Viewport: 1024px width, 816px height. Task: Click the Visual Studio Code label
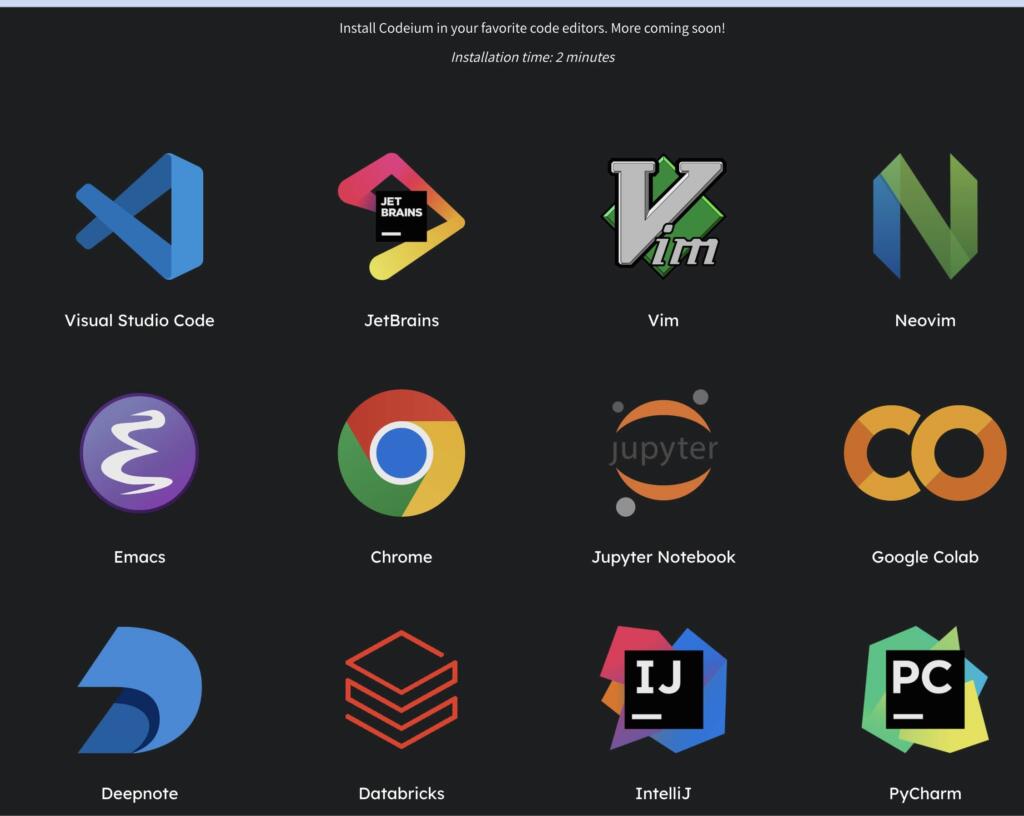(139, 320)
